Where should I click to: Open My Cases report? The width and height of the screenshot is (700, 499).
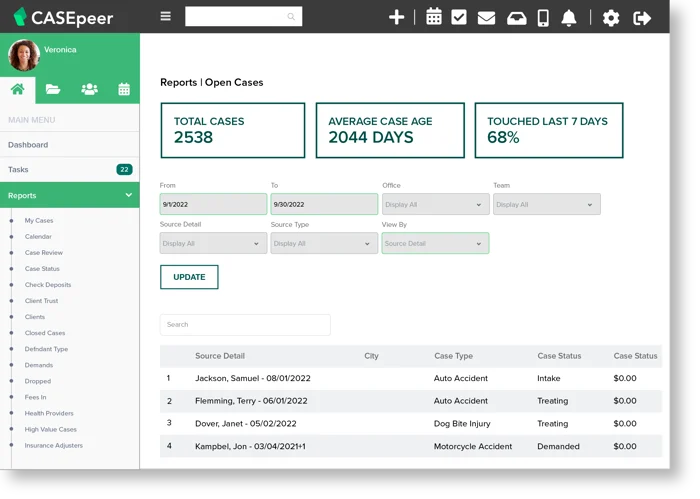point(39,220)
